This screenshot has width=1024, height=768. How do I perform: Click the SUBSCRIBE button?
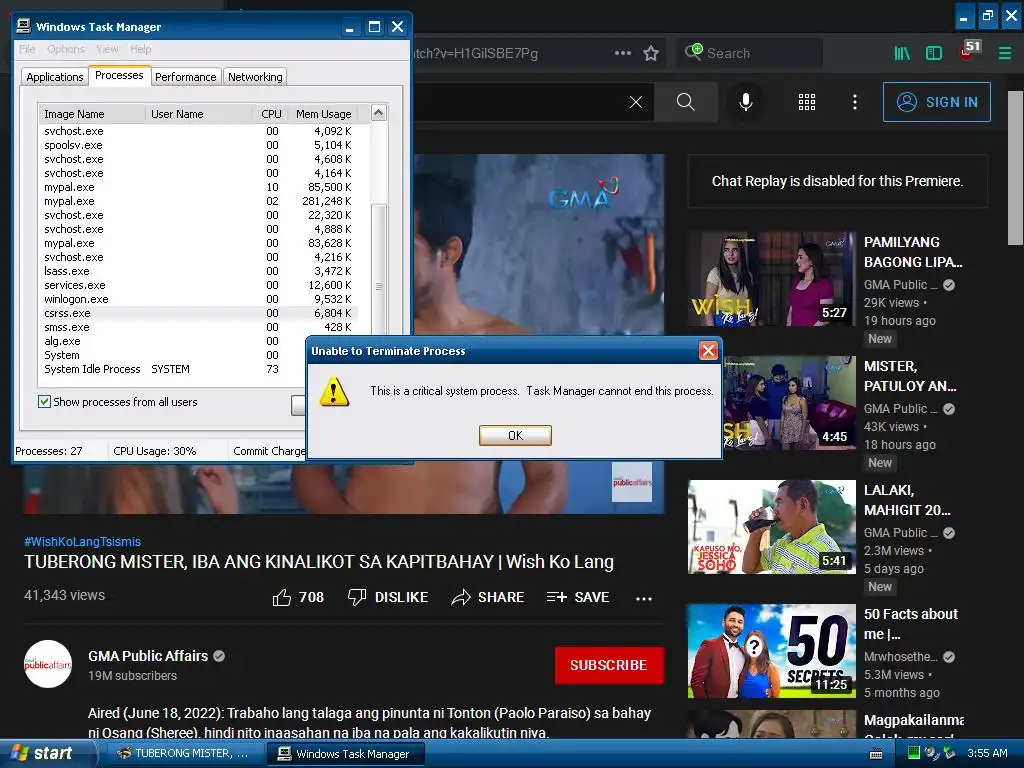coord(609,665)
